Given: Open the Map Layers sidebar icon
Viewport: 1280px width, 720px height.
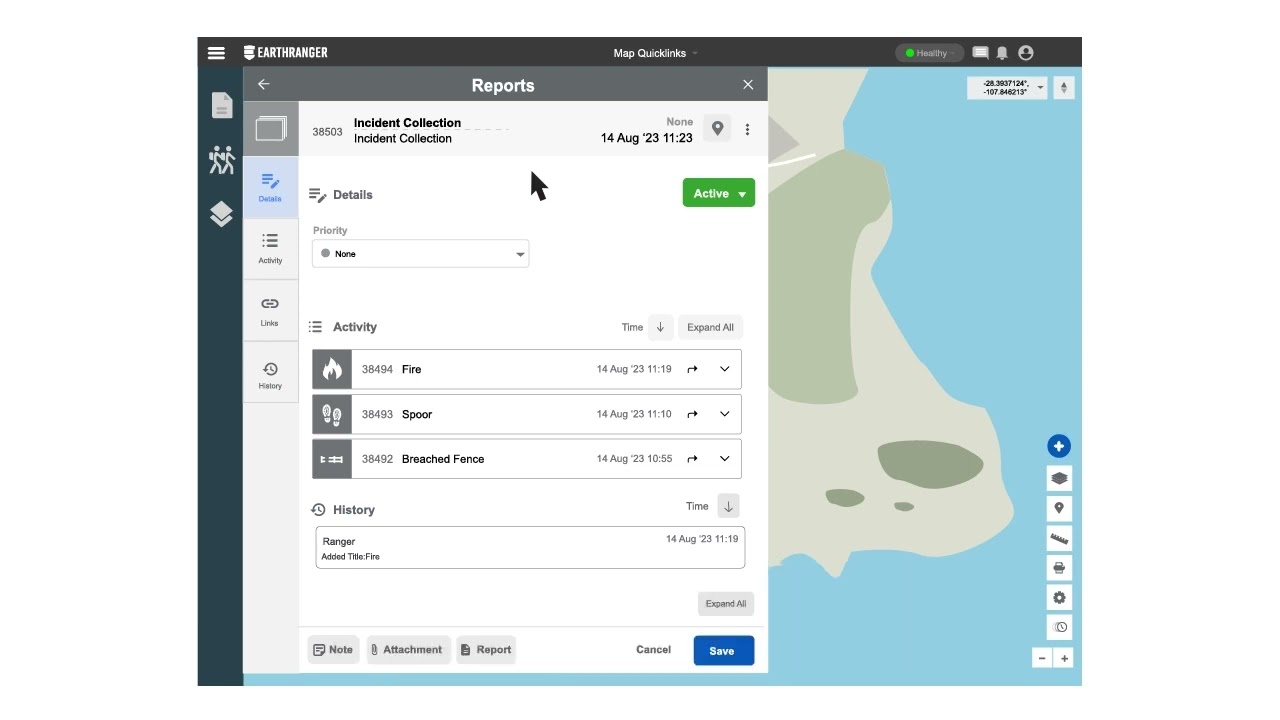Looking at the screenshot, I should click(x=221, y=214).
